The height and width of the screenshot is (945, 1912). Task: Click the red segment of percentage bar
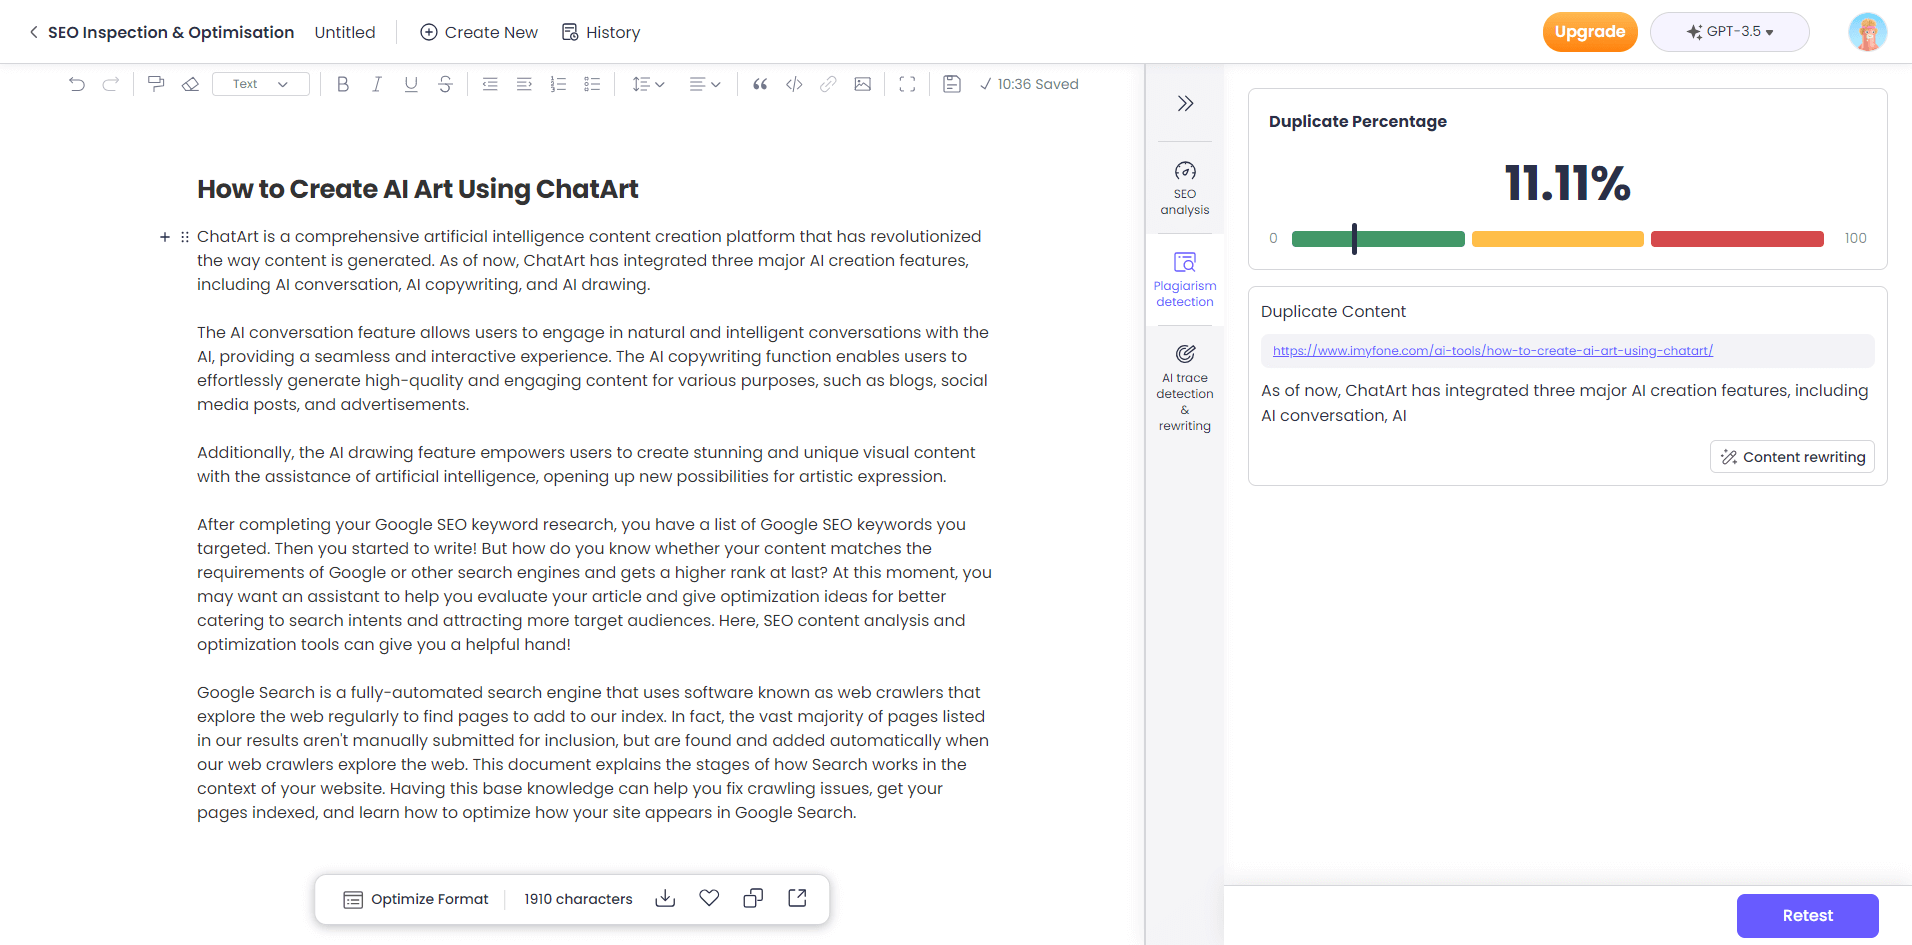[1737, 238]
